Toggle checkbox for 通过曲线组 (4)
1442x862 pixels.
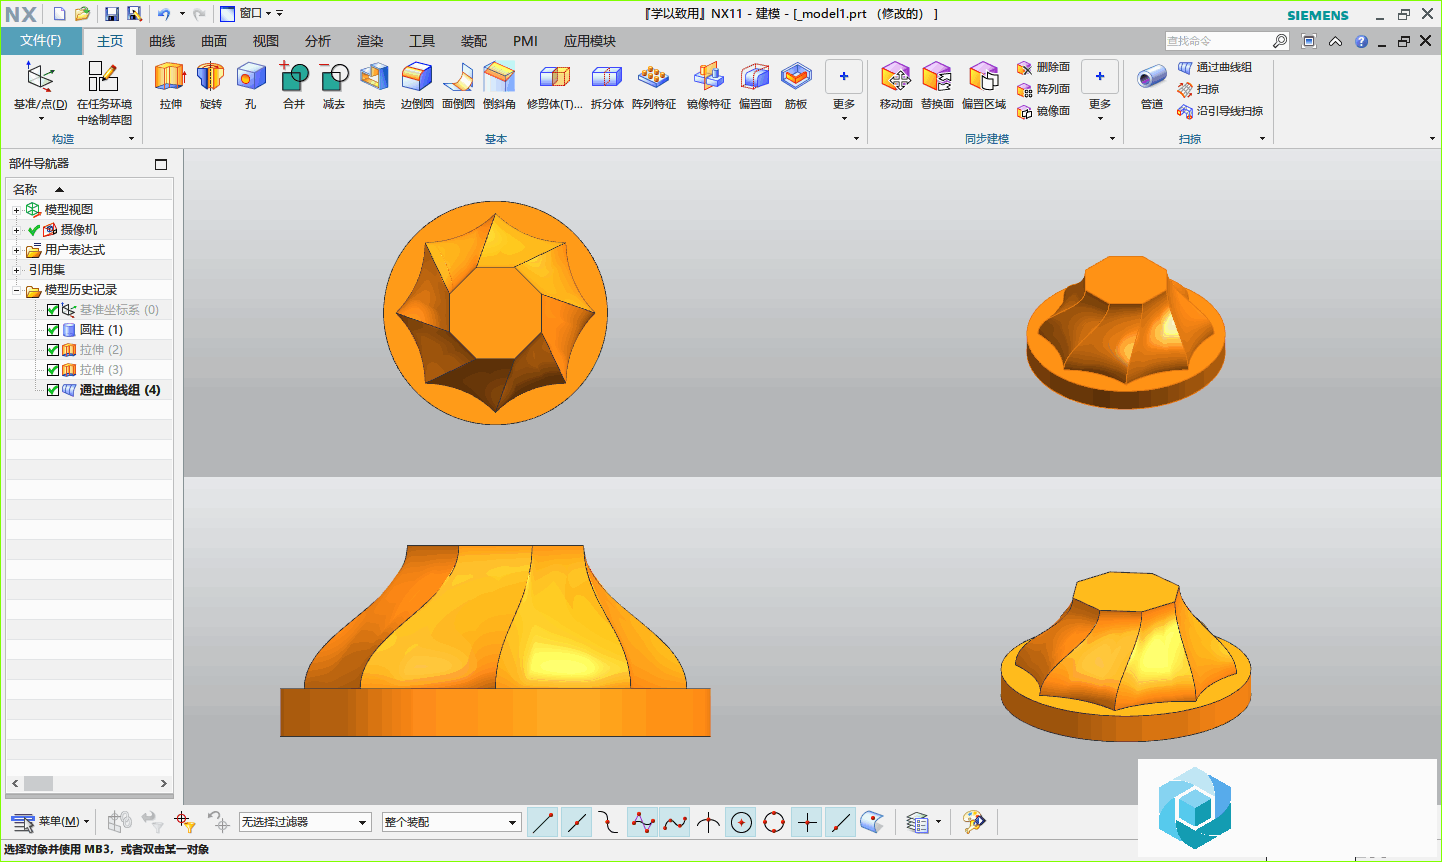pos(53,390)
